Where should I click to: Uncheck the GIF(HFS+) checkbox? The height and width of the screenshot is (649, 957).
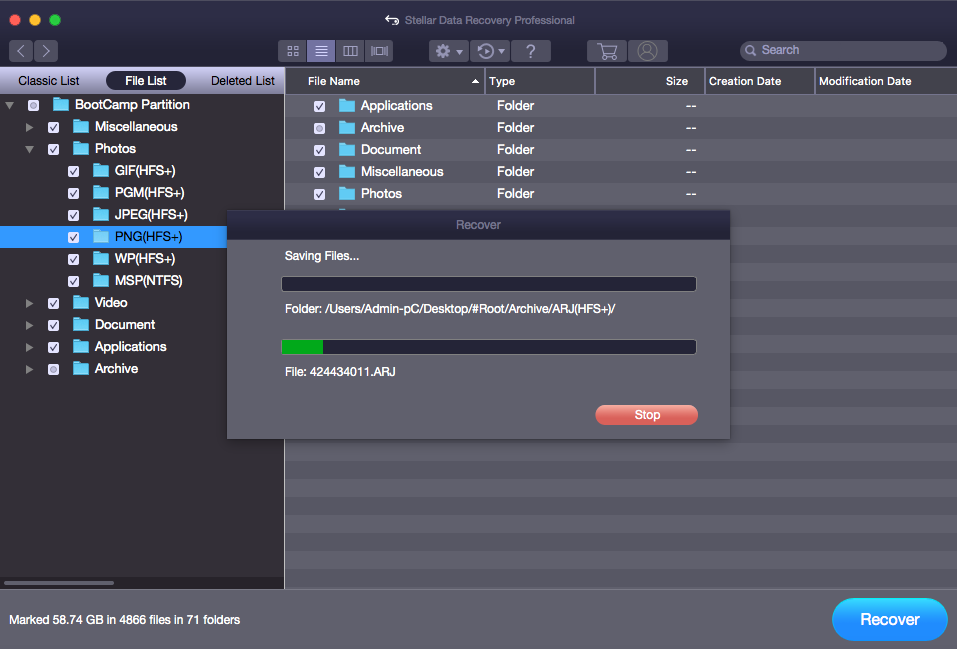coord(73,172)
